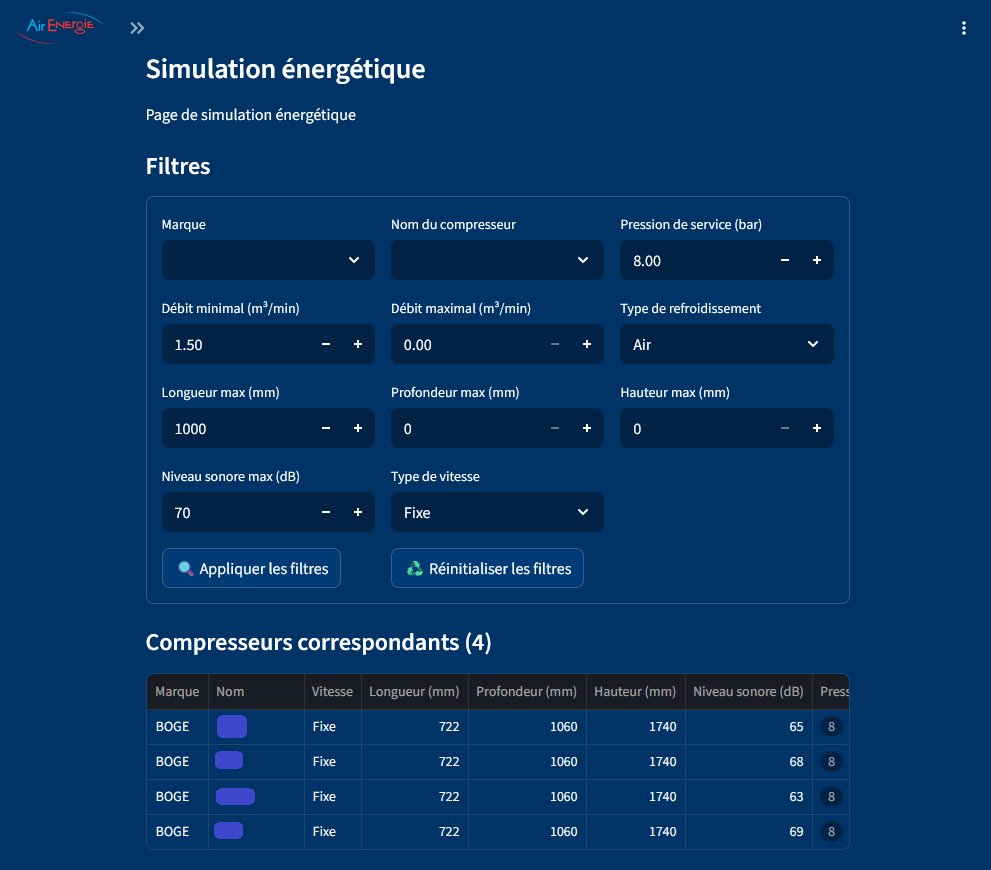Sort table by Profondeur (mm) header
This screenshot has width=991, height=870.
[x=526, y=691]
